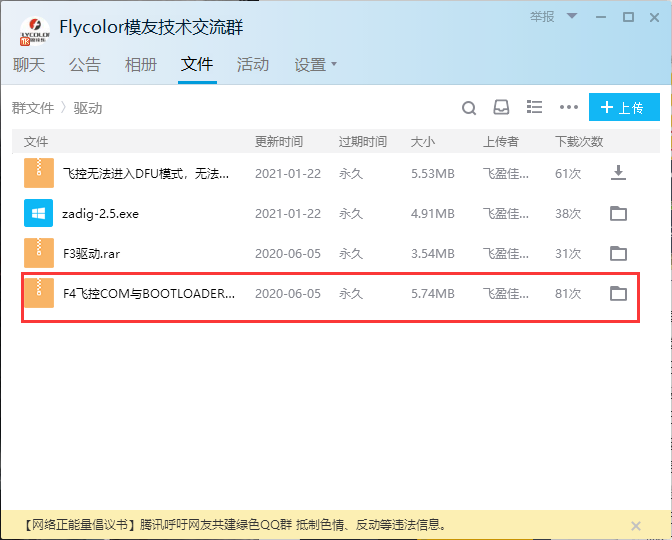Click the 上传者 column header
Screen dimensions: 672x540
coord(501,141)
